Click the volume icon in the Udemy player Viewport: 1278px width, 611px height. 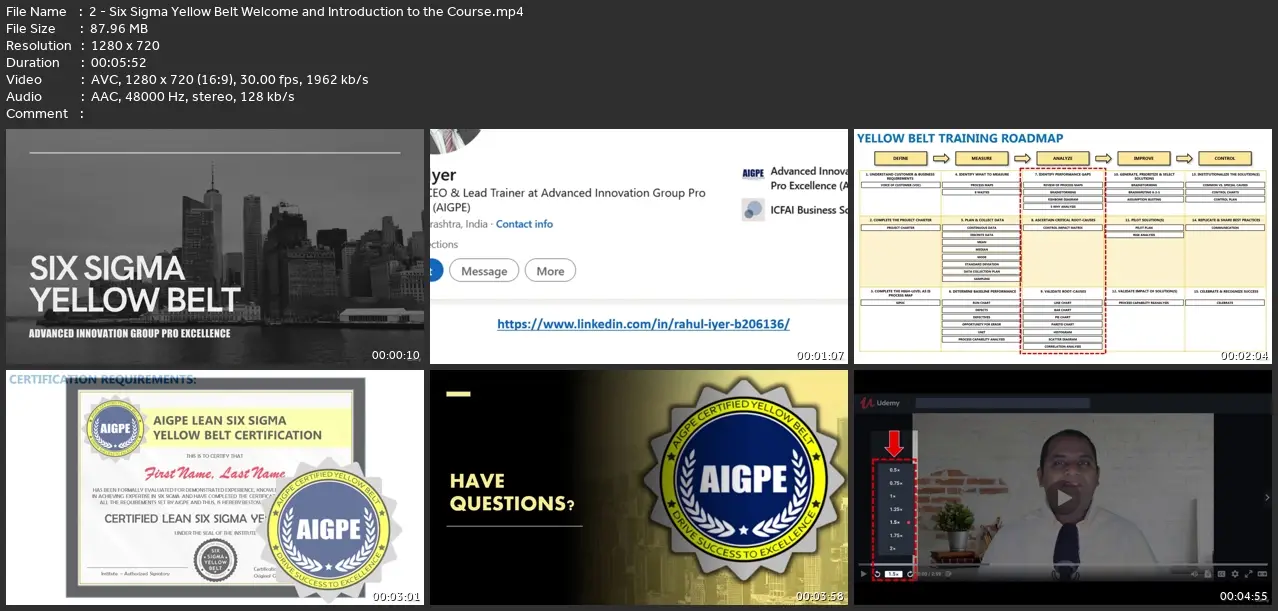1194,574
